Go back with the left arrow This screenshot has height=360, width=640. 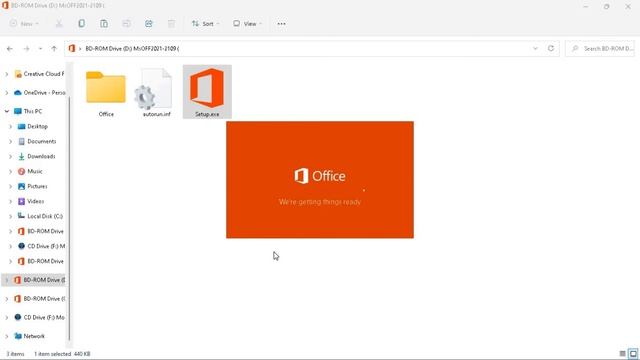pyautogui.click(x=10, y=49)
